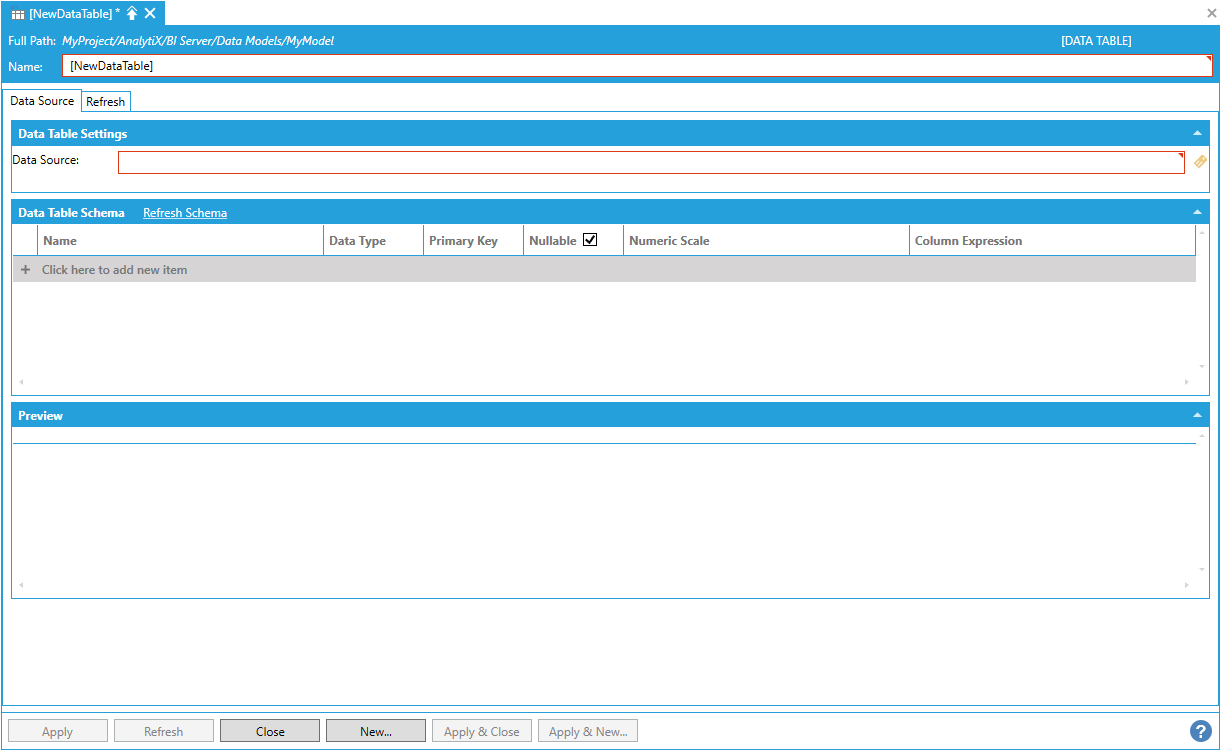Screen dimensions: 1222x751
Task: Focus the Data Source input field
Action: [650, 163]
